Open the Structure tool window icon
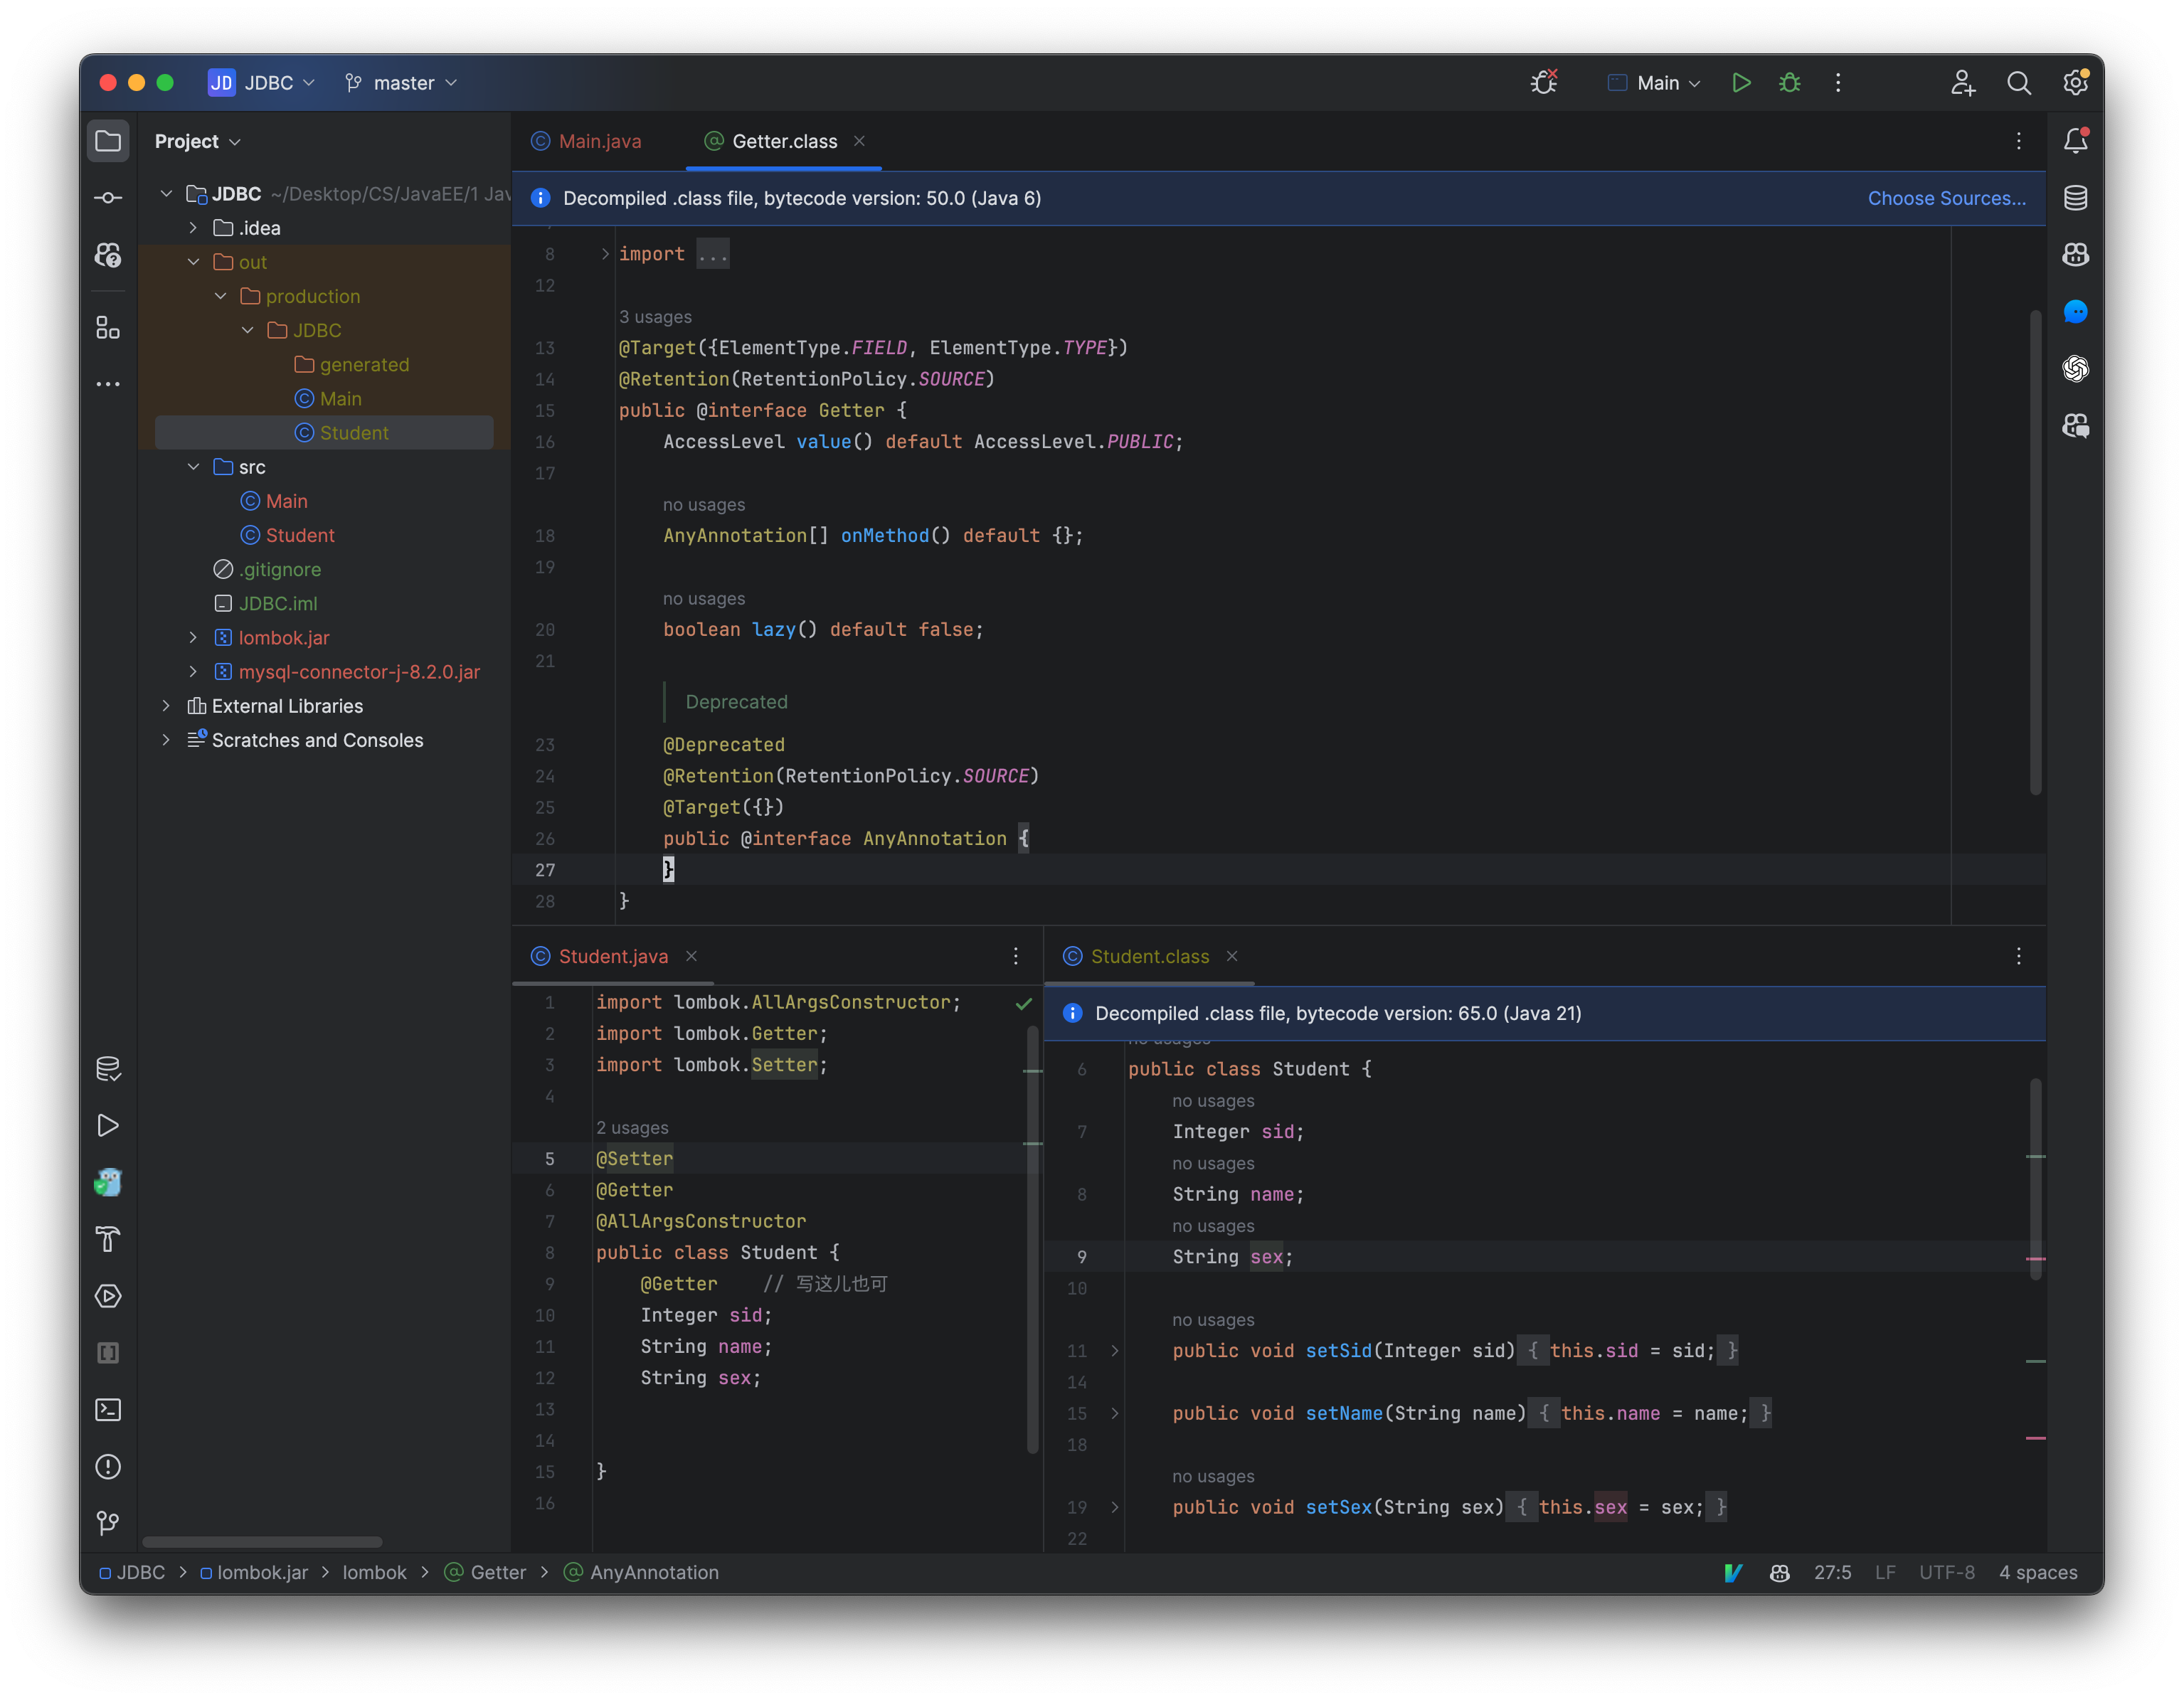The width and height of the screenshot is (2184, 1700). 108,327
